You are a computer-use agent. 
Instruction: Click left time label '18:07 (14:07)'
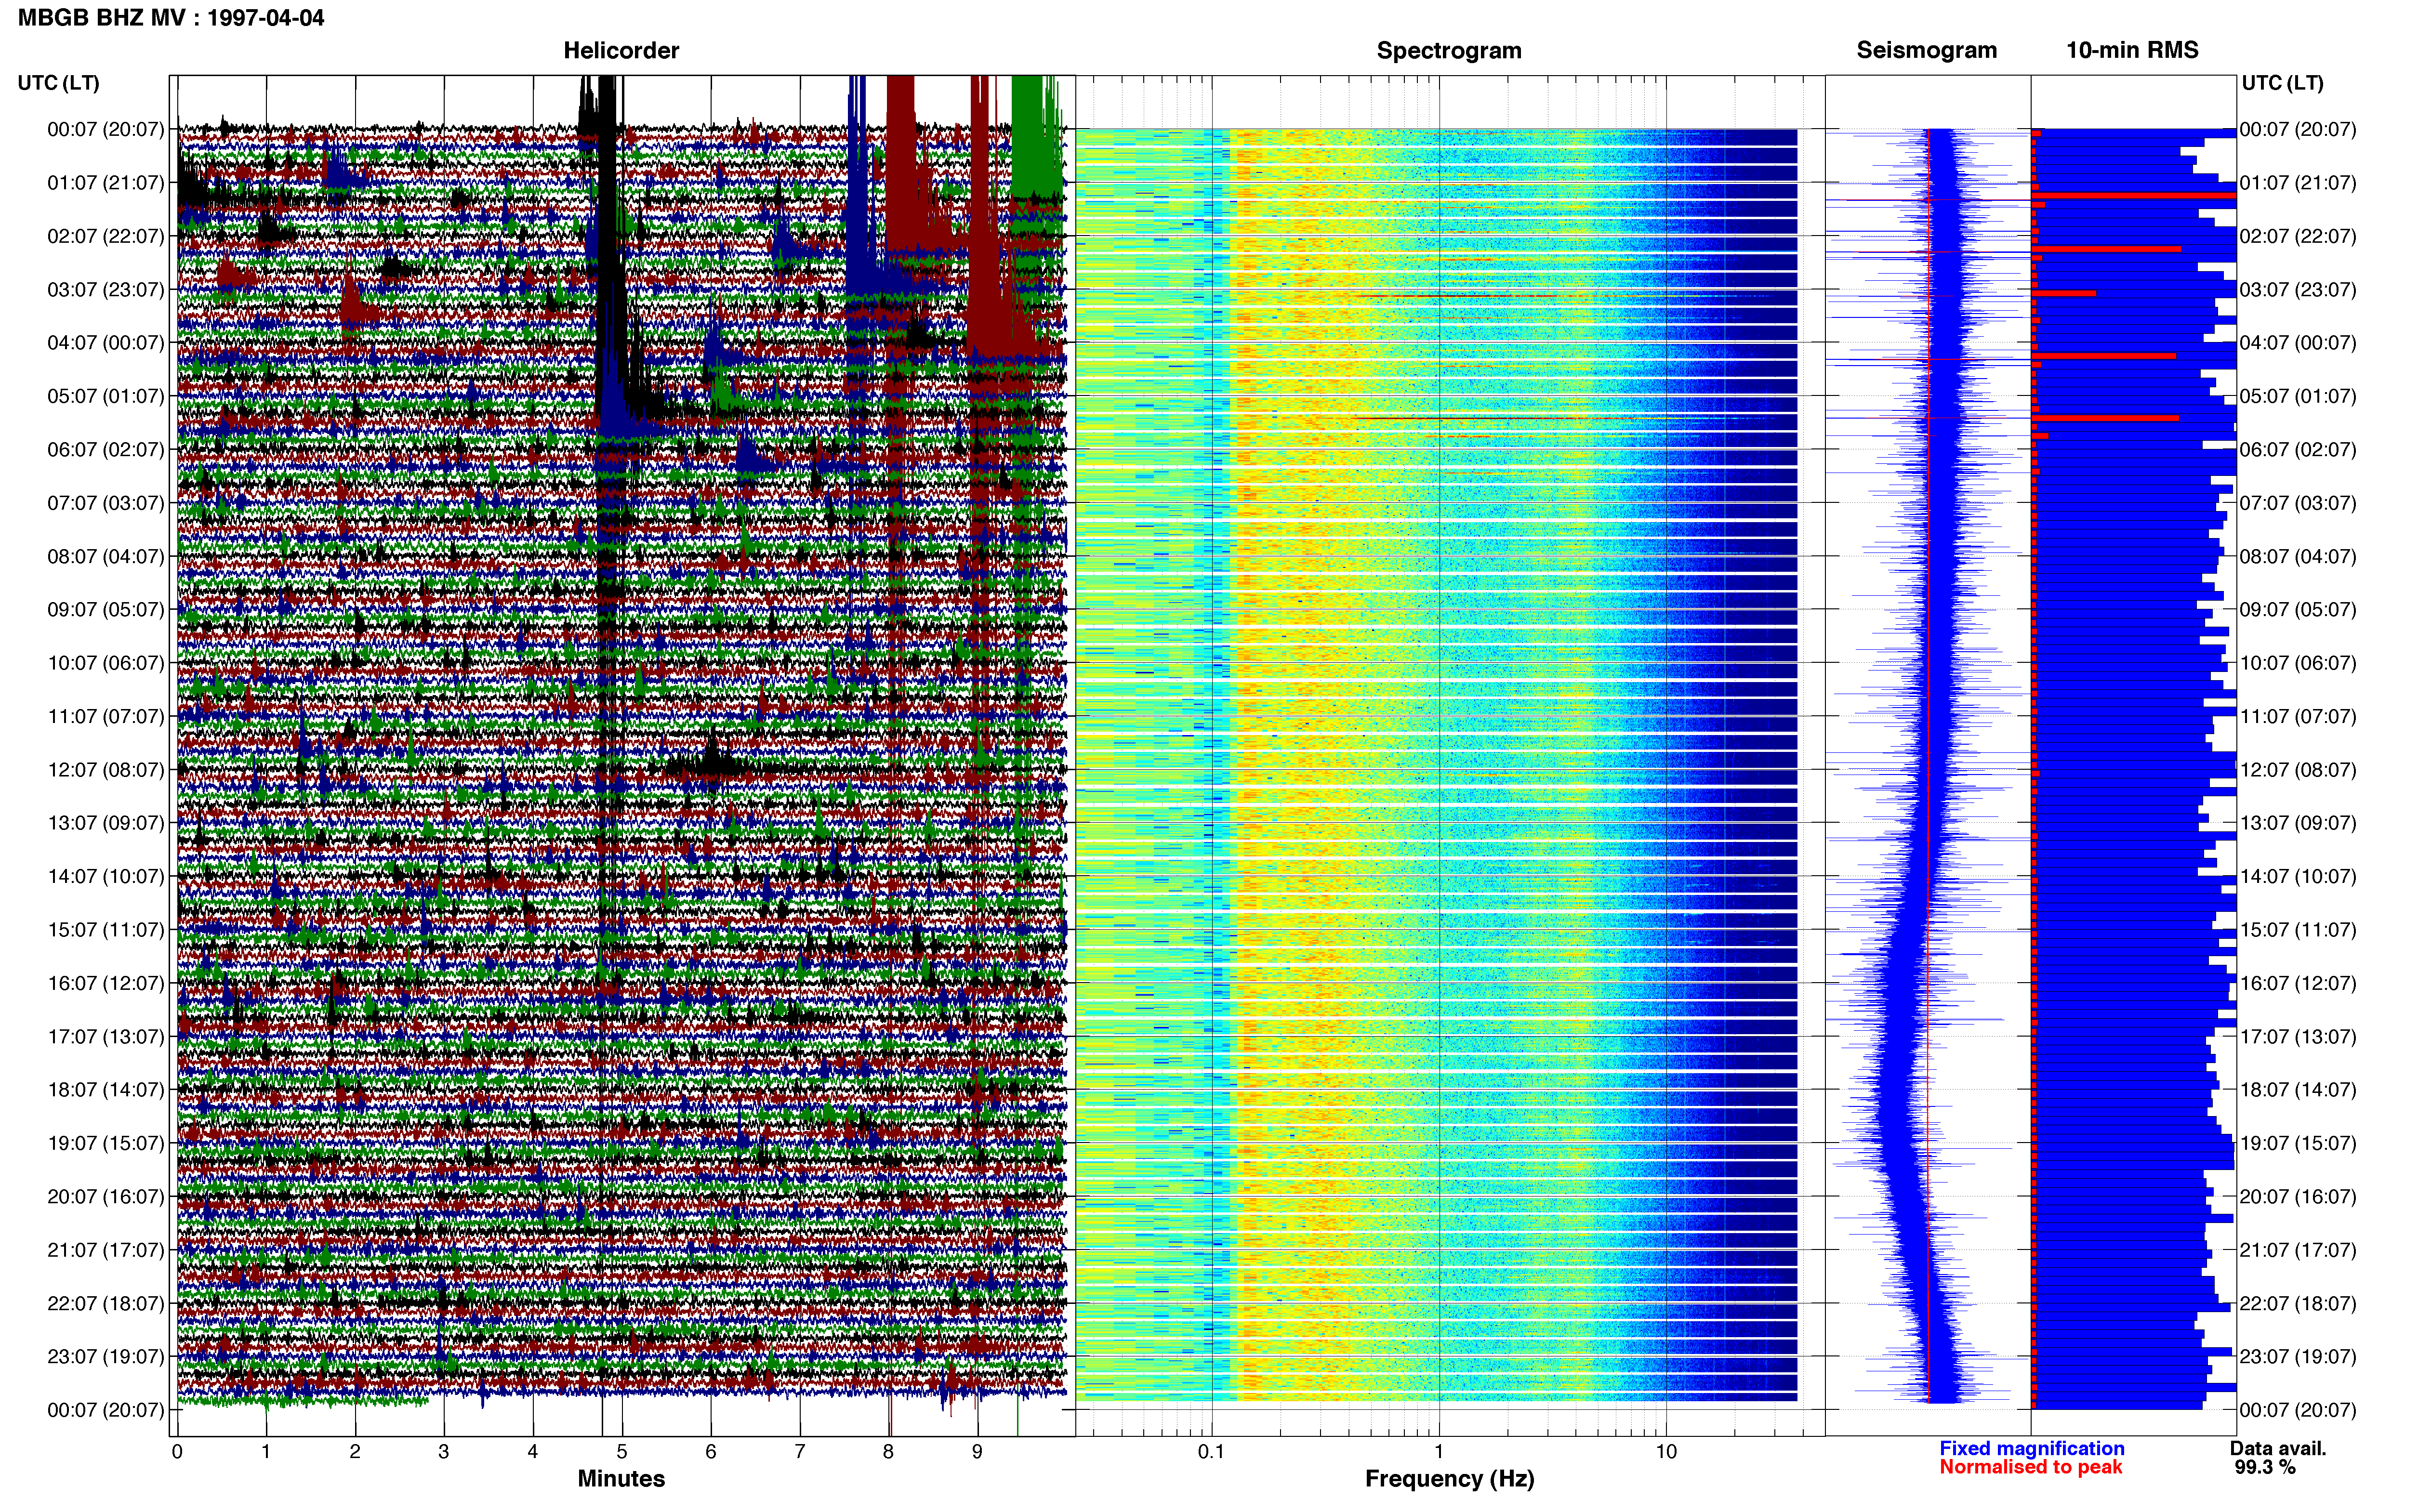106,1090
